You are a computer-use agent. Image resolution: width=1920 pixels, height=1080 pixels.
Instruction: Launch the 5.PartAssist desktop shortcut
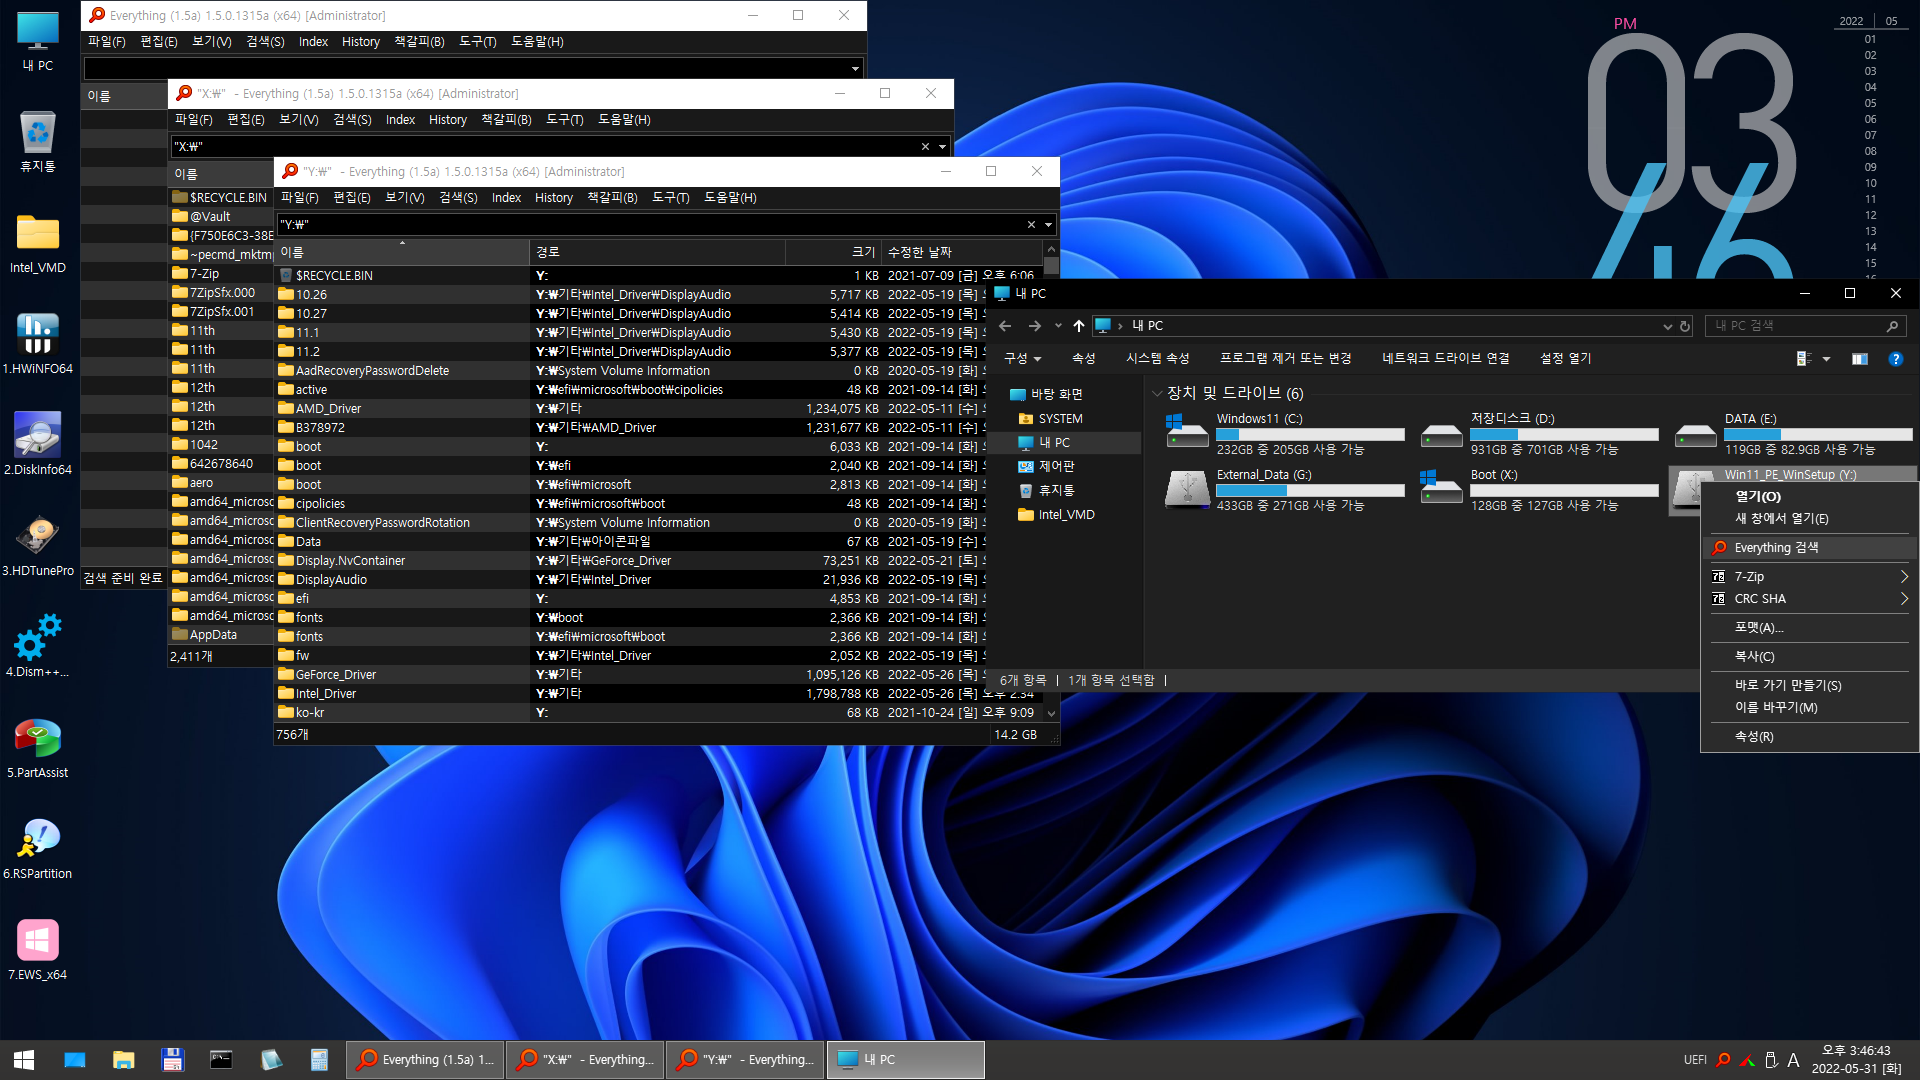pos(38,748)
